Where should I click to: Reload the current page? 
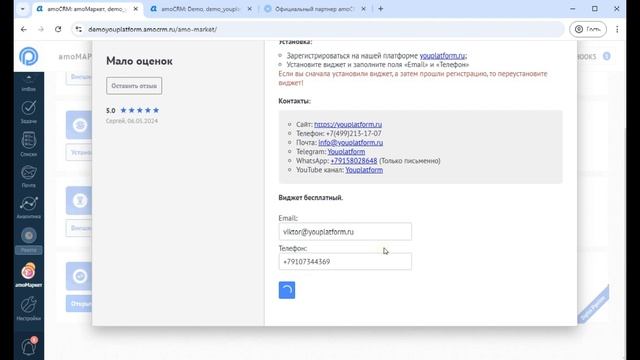[x=58, y=29]
